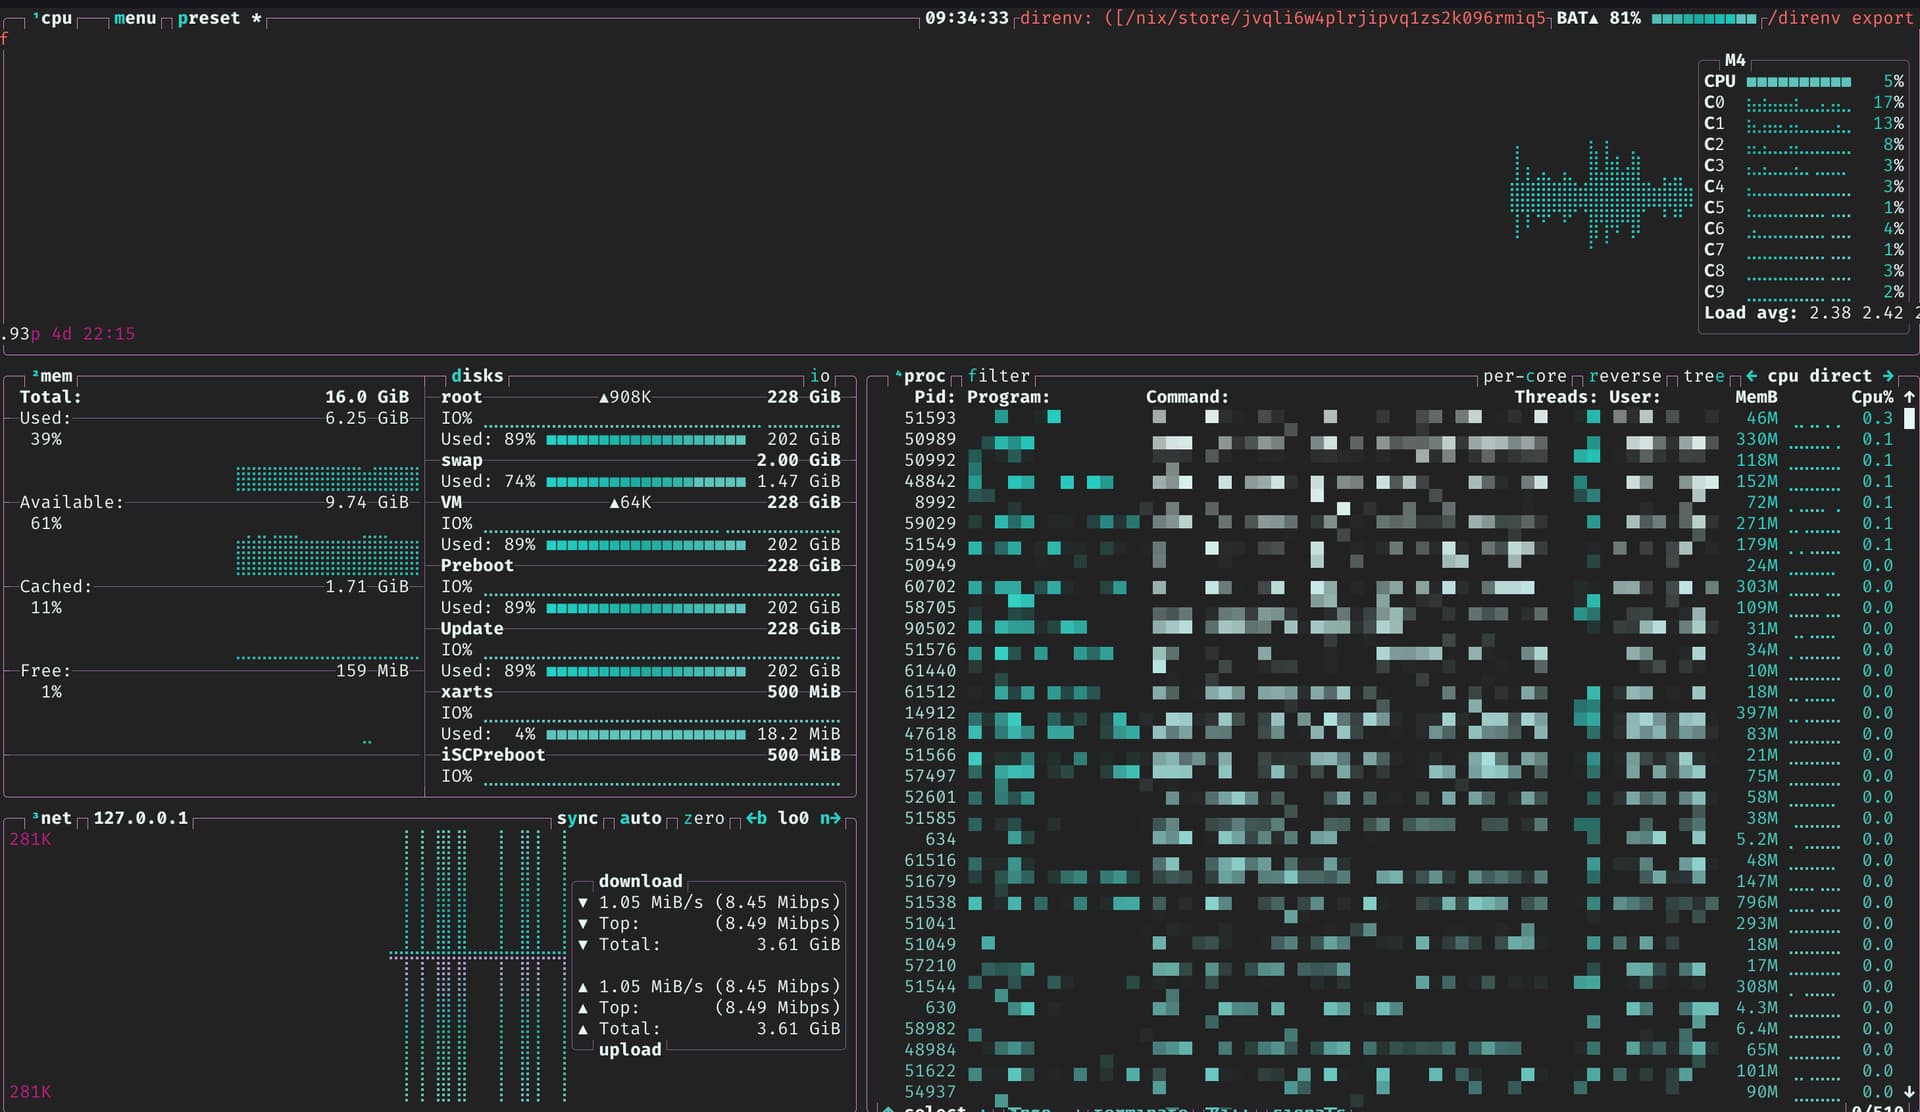Click the left arrow before 'cpu direct' sort

1751,376
